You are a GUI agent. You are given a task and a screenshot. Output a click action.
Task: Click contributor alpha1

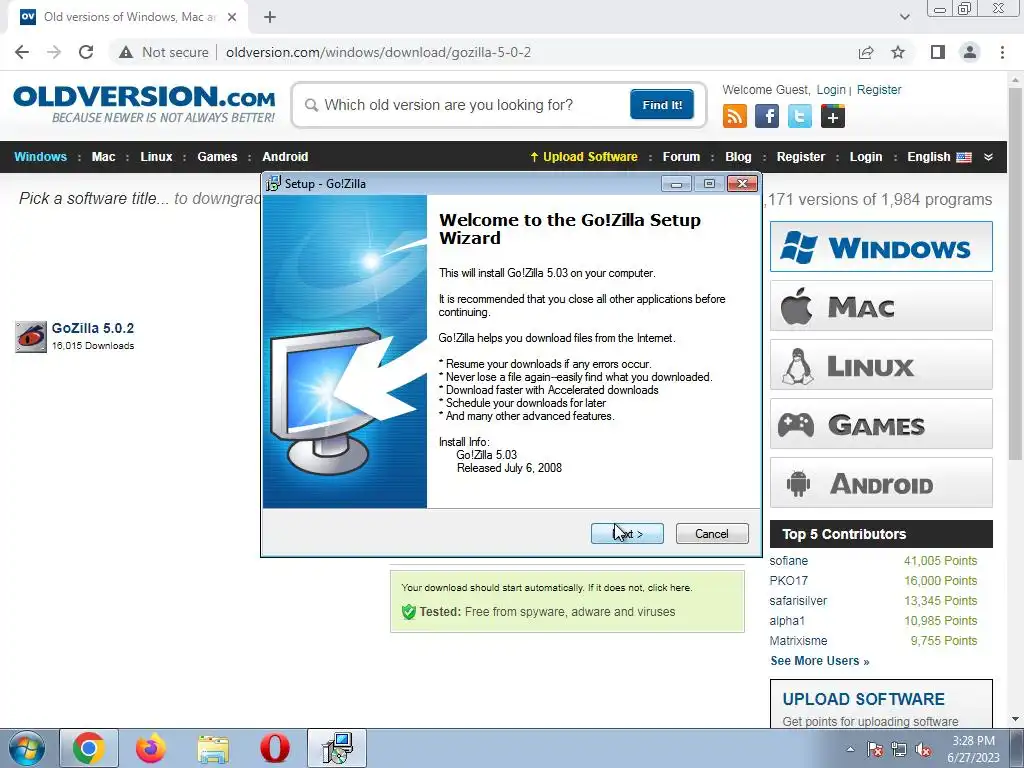pos(787,620)
